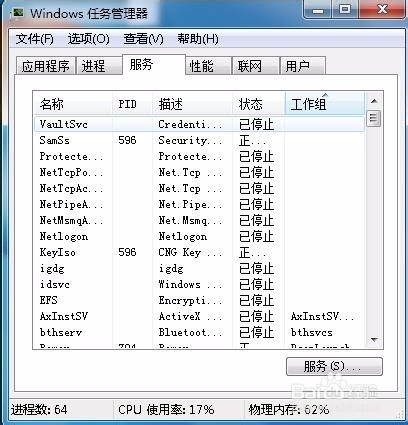The image size is (408, 425).
Task: Open the 文件(F) menu
Action: tap(34, 39)
